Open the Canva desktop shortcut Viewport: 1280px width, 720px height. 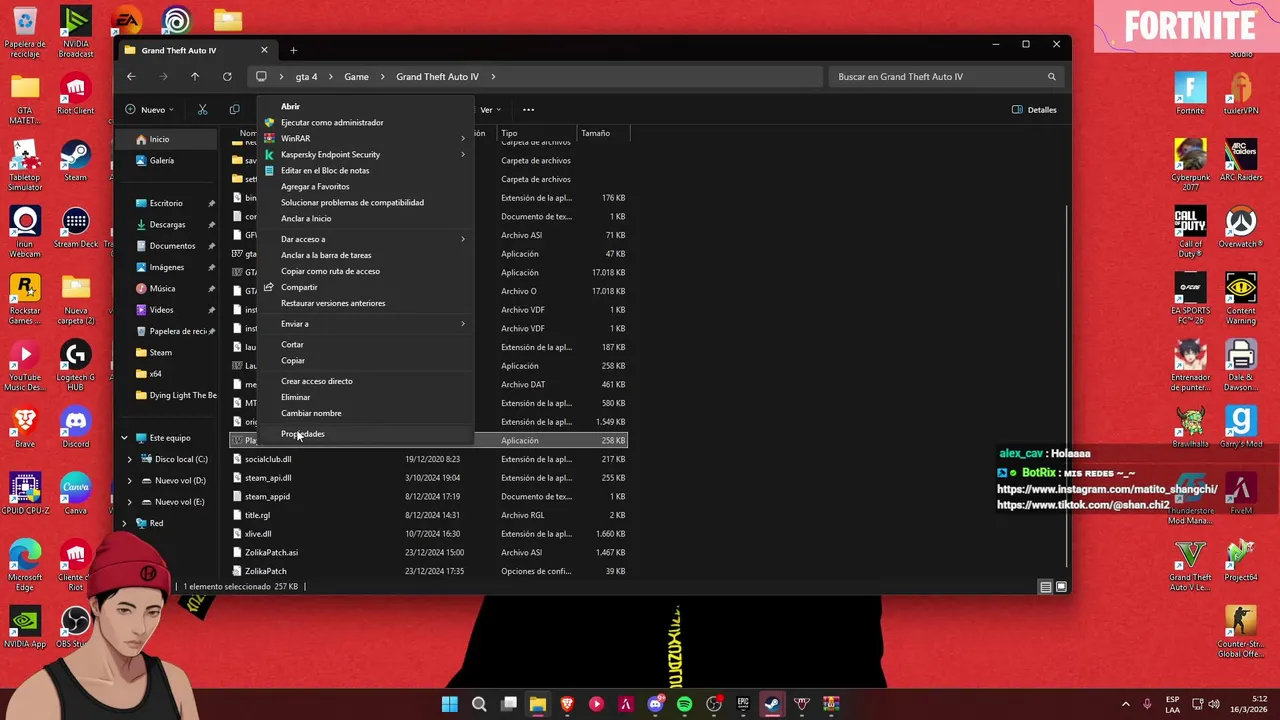[x=75, y=493]
